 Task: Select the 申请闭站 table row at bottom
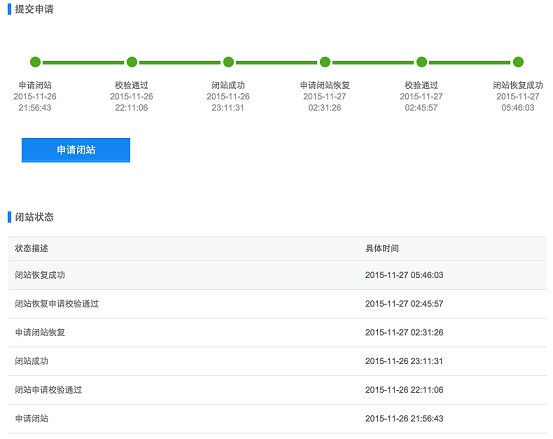[x=277, y=419]
